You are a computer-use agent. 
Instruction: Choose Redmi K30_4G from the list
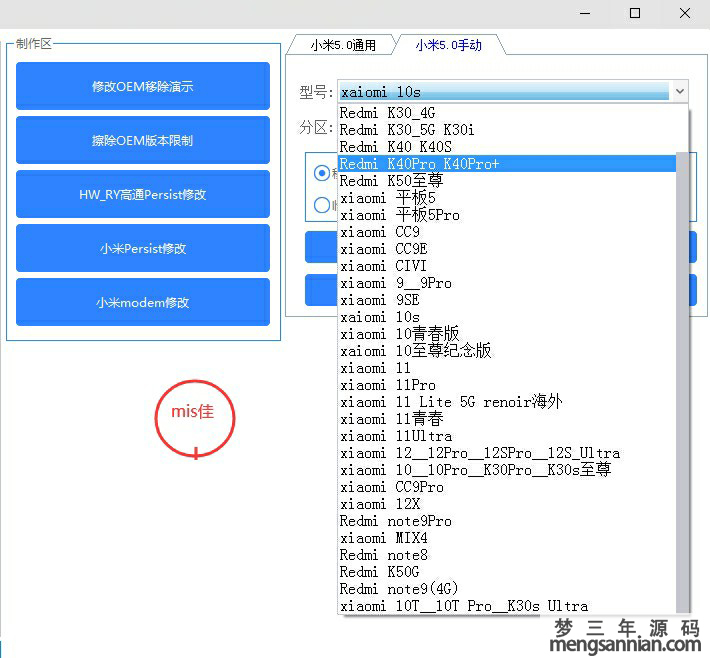tap(507, 113)
